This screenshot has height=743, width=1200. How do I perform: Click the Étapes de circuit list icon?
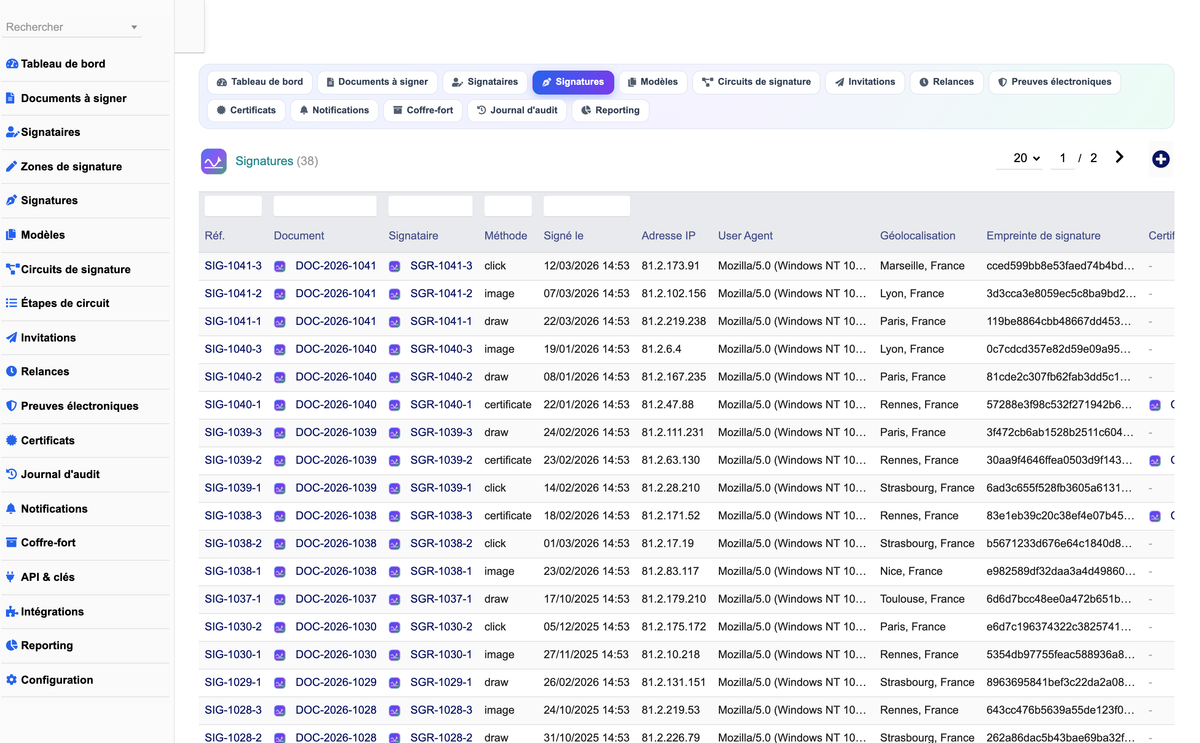(x=12, y=303)
